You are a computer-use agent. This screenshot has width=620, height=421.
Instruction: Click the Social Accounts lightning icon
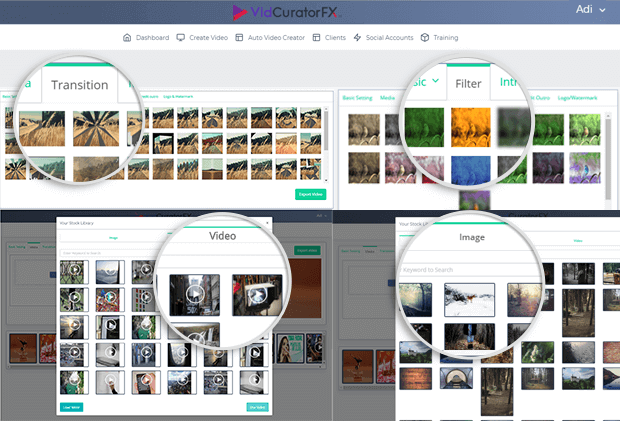358,38
